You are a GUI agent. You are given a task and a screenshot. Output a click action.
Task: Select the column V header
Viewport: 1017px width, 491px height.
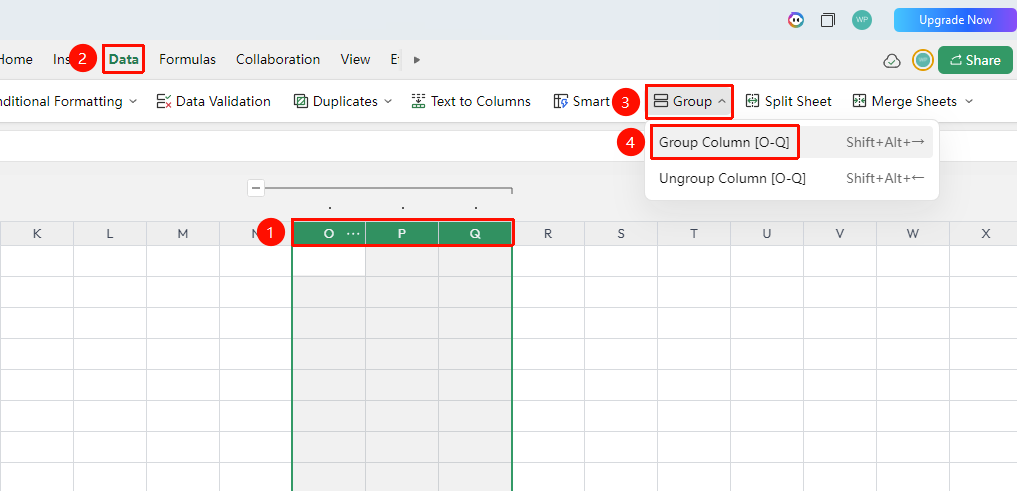coord(840,234)
